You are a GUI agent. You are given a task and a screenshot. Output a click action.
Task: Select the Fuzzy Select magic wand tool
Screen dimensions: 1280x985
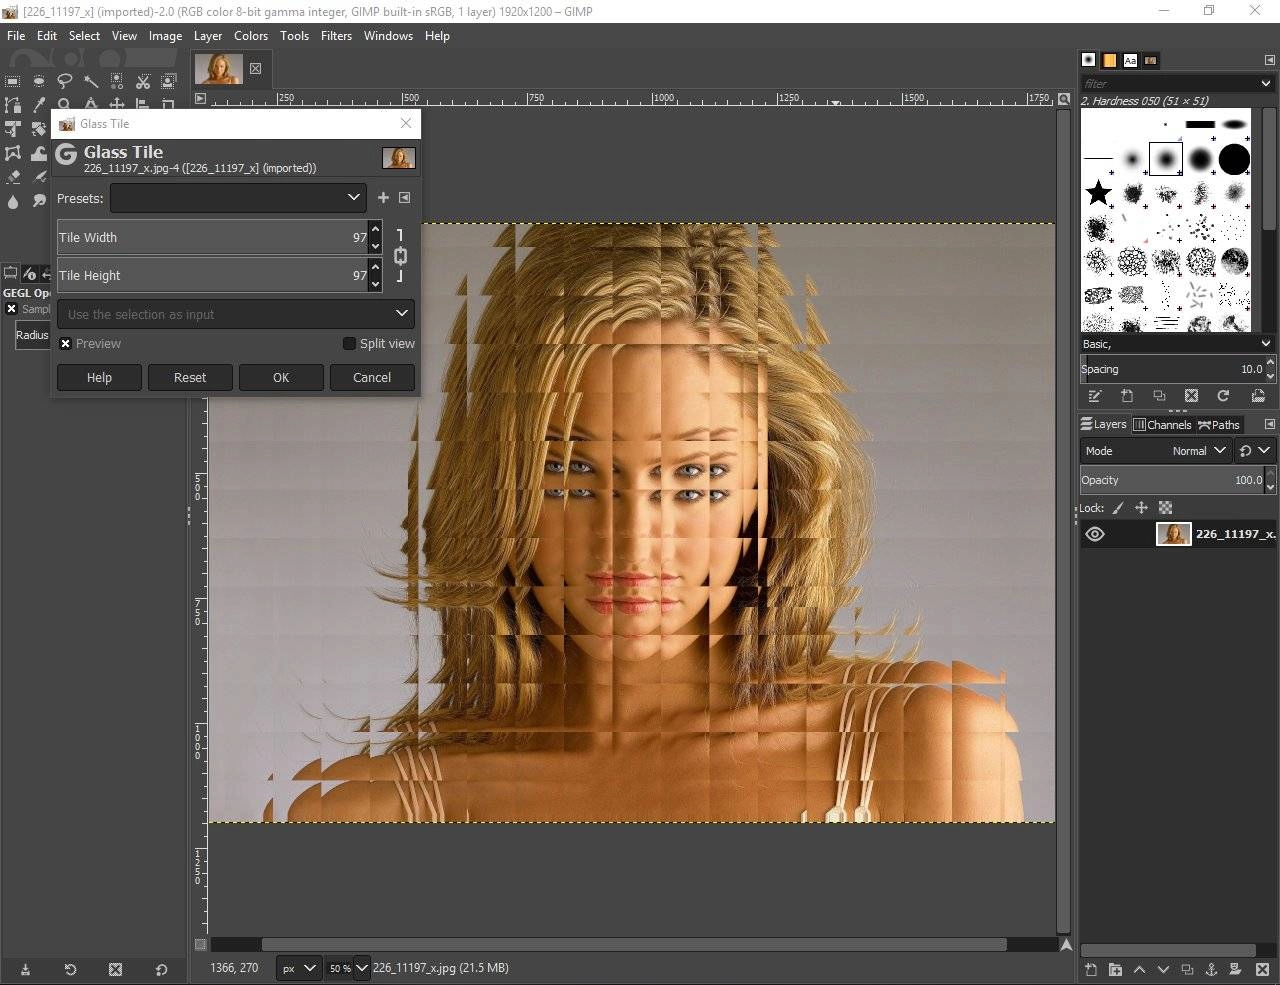coord(91,81)
